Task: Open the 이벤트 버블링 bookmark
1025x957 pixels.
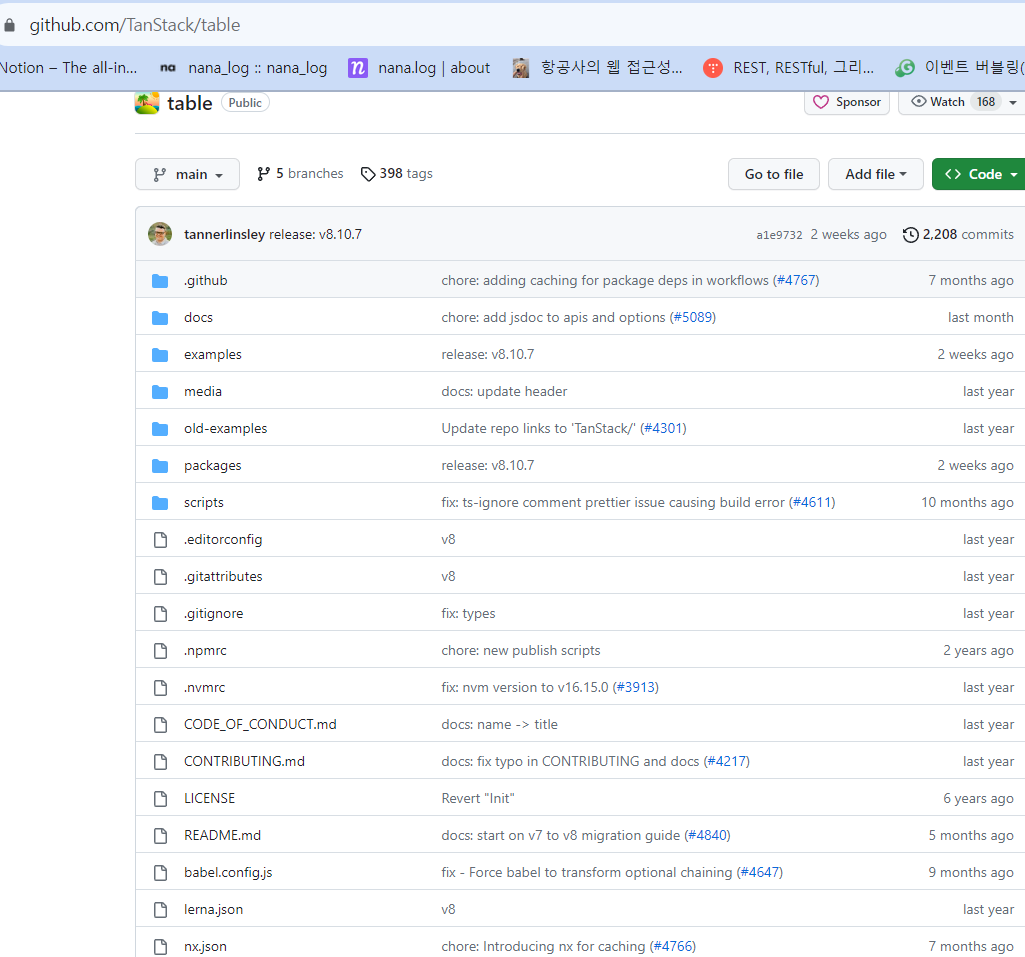Action: [x=960, y=67]
